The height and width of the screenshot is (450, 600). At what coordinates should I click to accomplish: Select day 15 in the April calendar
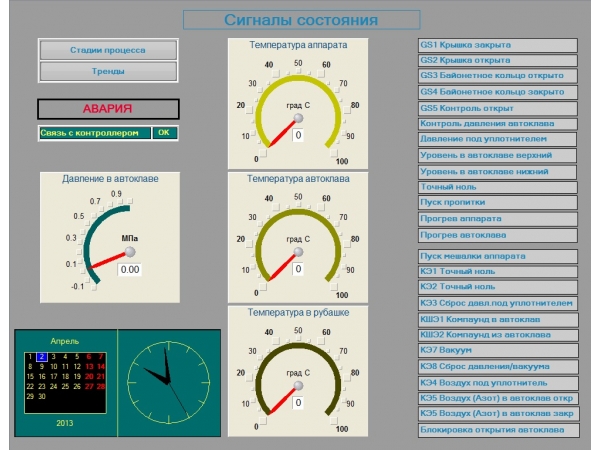(x=30, y=377)
